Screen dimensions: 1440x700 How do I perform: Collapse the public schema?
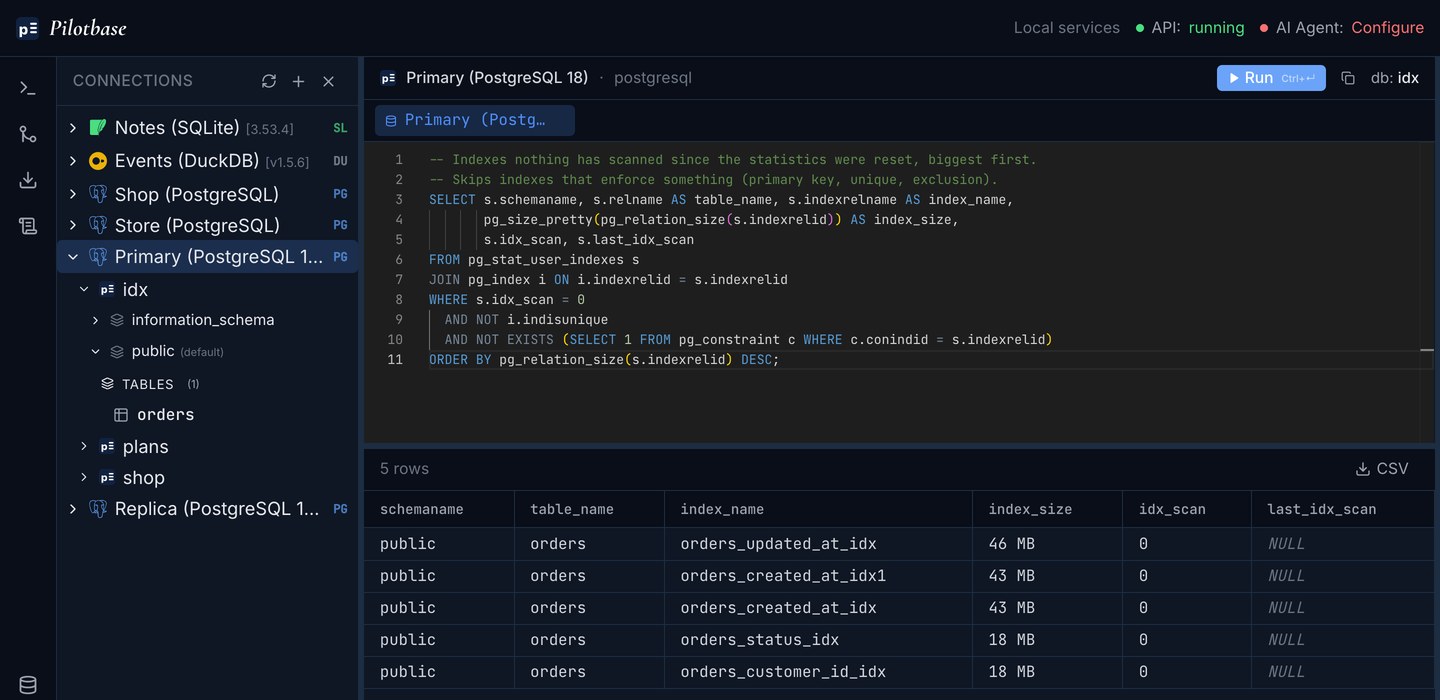click(95, 351)
